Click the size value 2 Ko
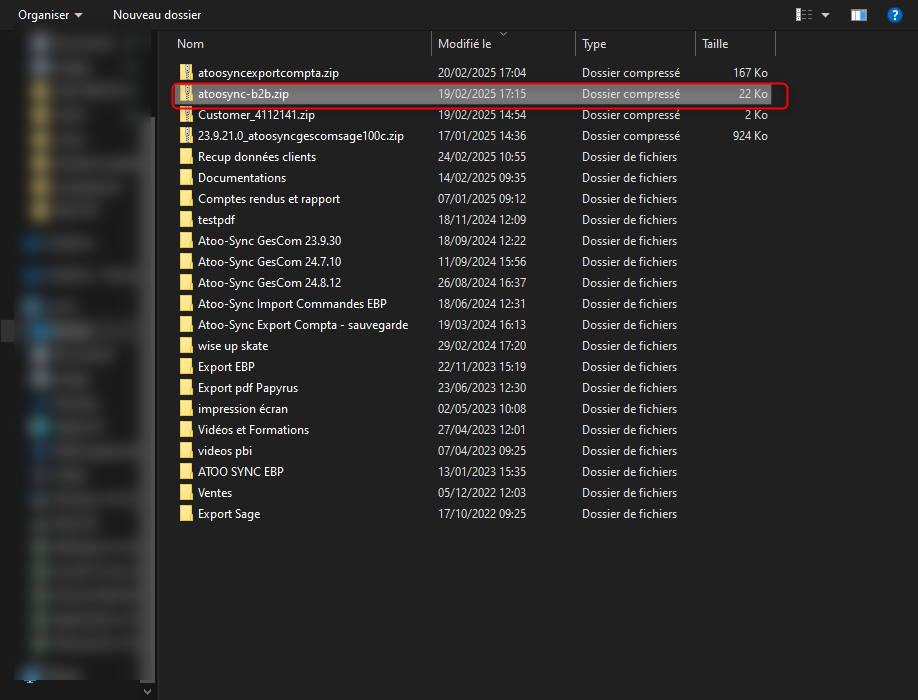 [756, 115]
